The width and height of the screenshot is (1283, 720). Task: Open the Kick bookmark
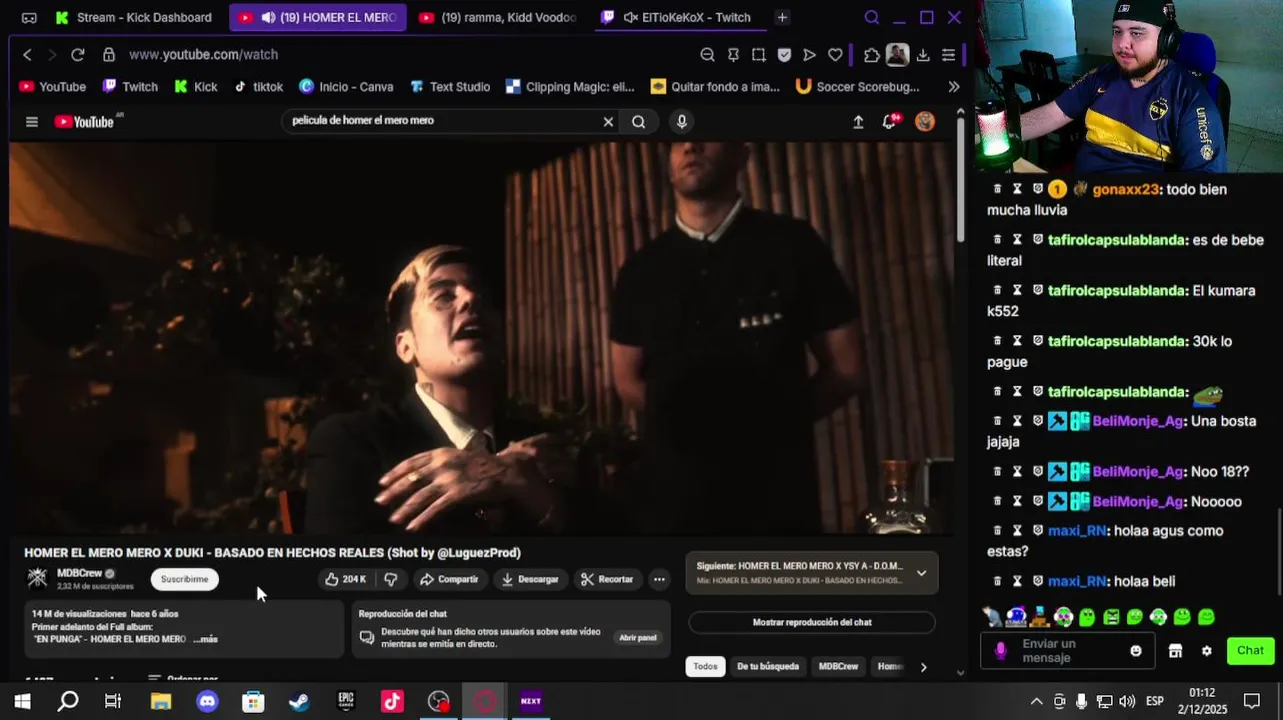[x=195, y=87]
